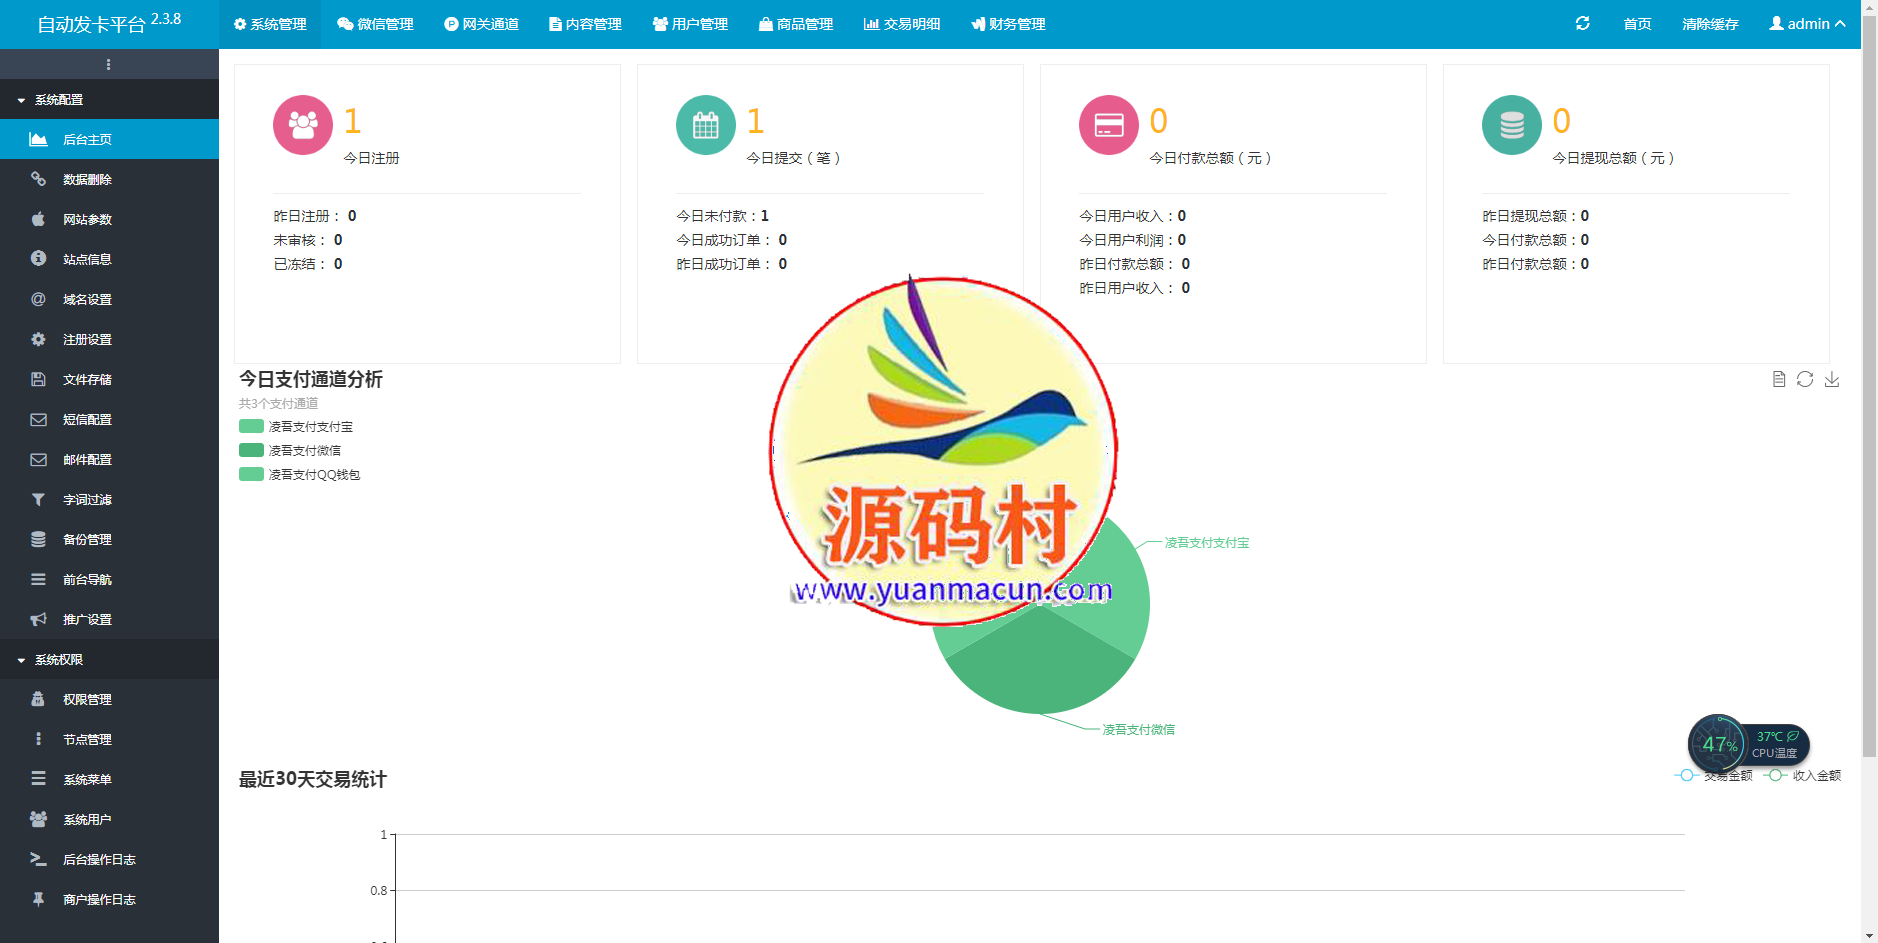Screen dimensions: 1878x943
Task: Click the 备份管理 database icon
Action: (38, 539)
